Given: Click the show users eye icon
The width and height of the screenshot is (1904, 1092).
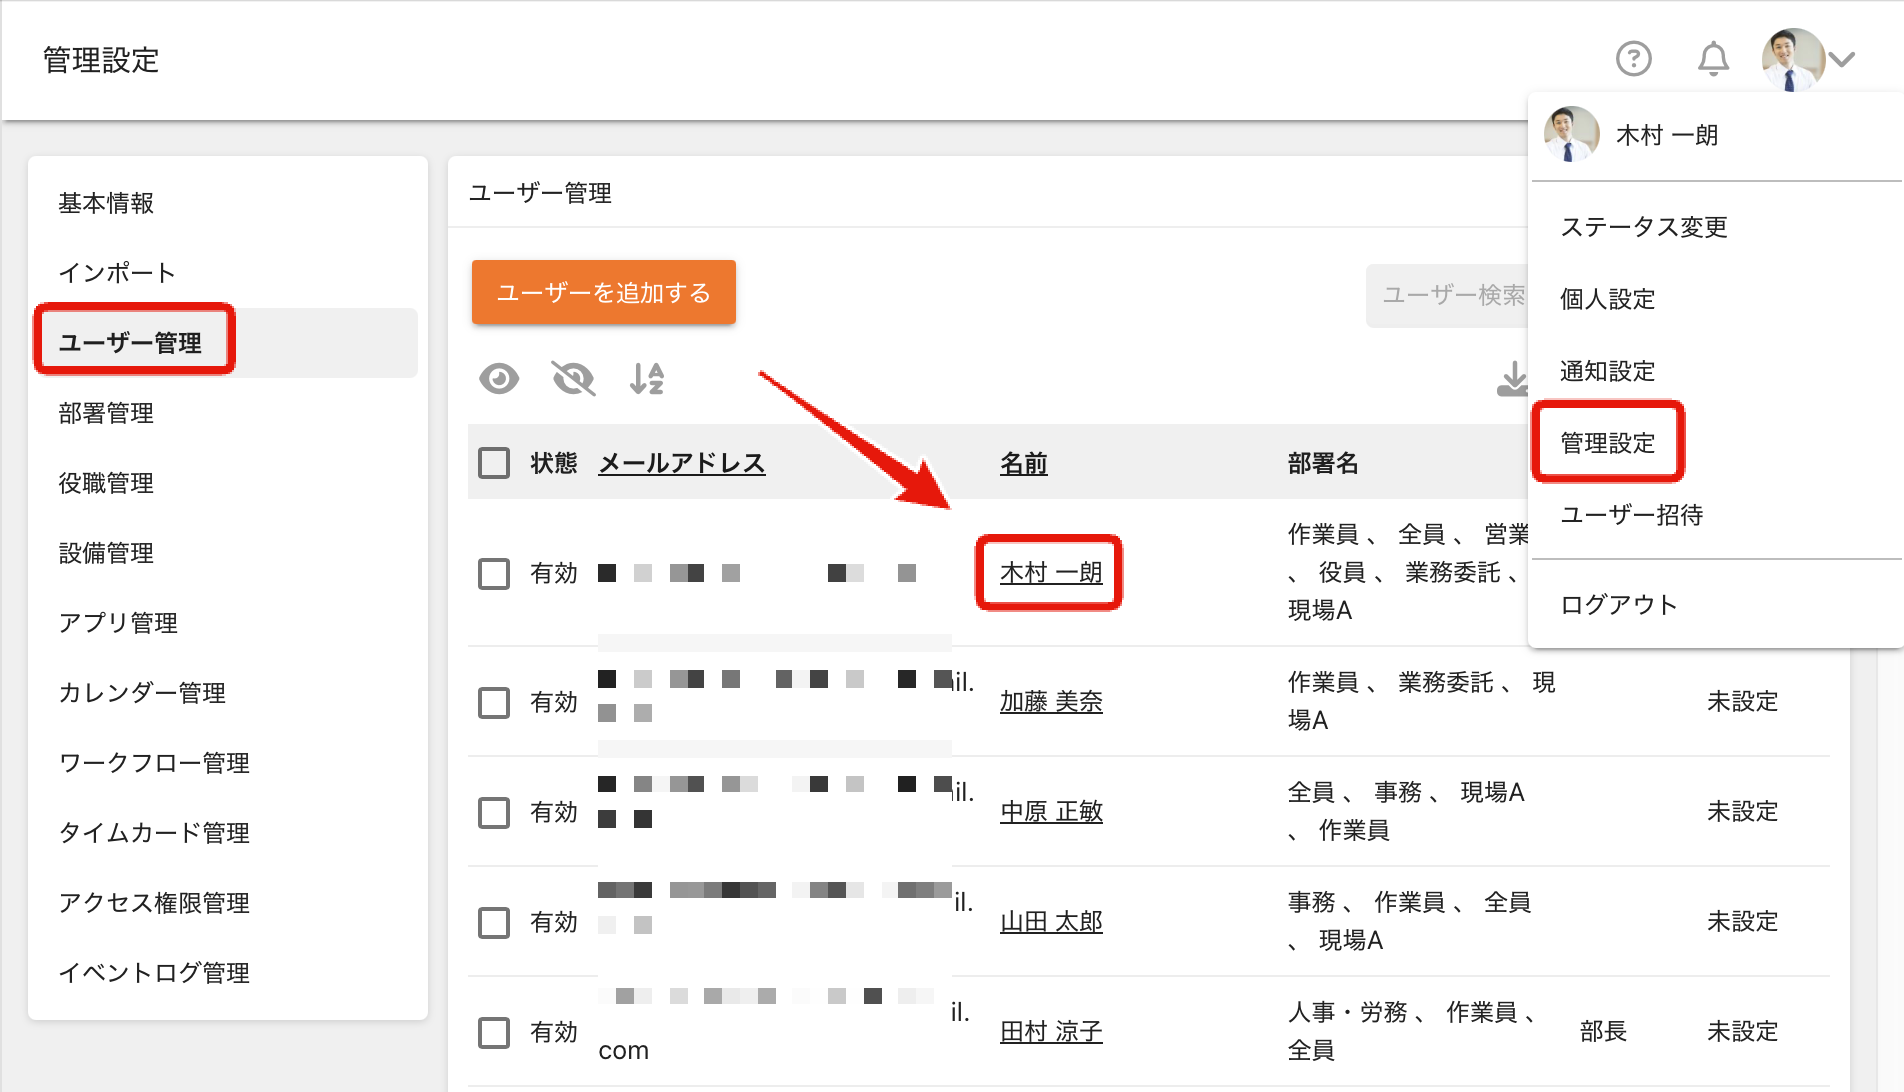Looking at the screenshot, I should click(499, 379).
